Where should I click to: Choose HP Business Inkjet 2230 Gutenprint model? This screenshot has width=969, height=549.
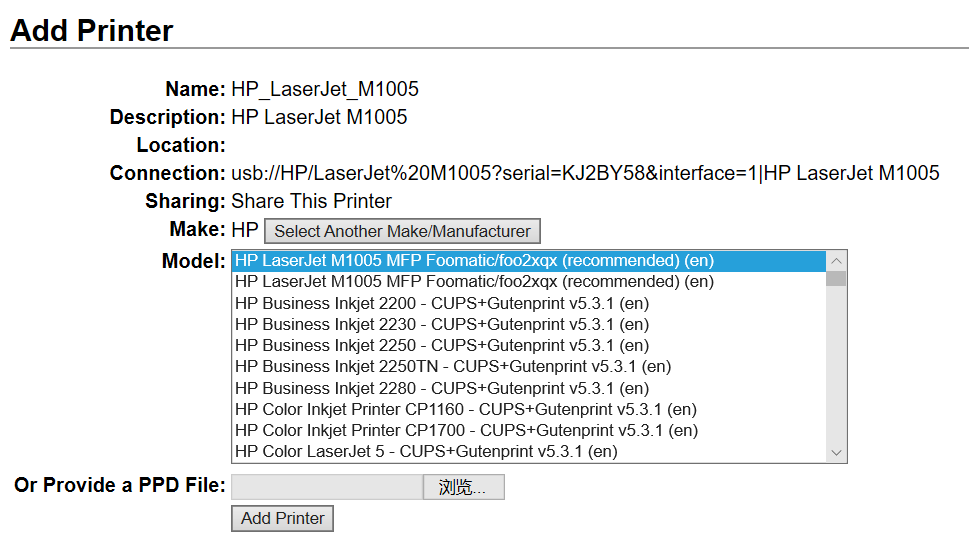point(529,325)
